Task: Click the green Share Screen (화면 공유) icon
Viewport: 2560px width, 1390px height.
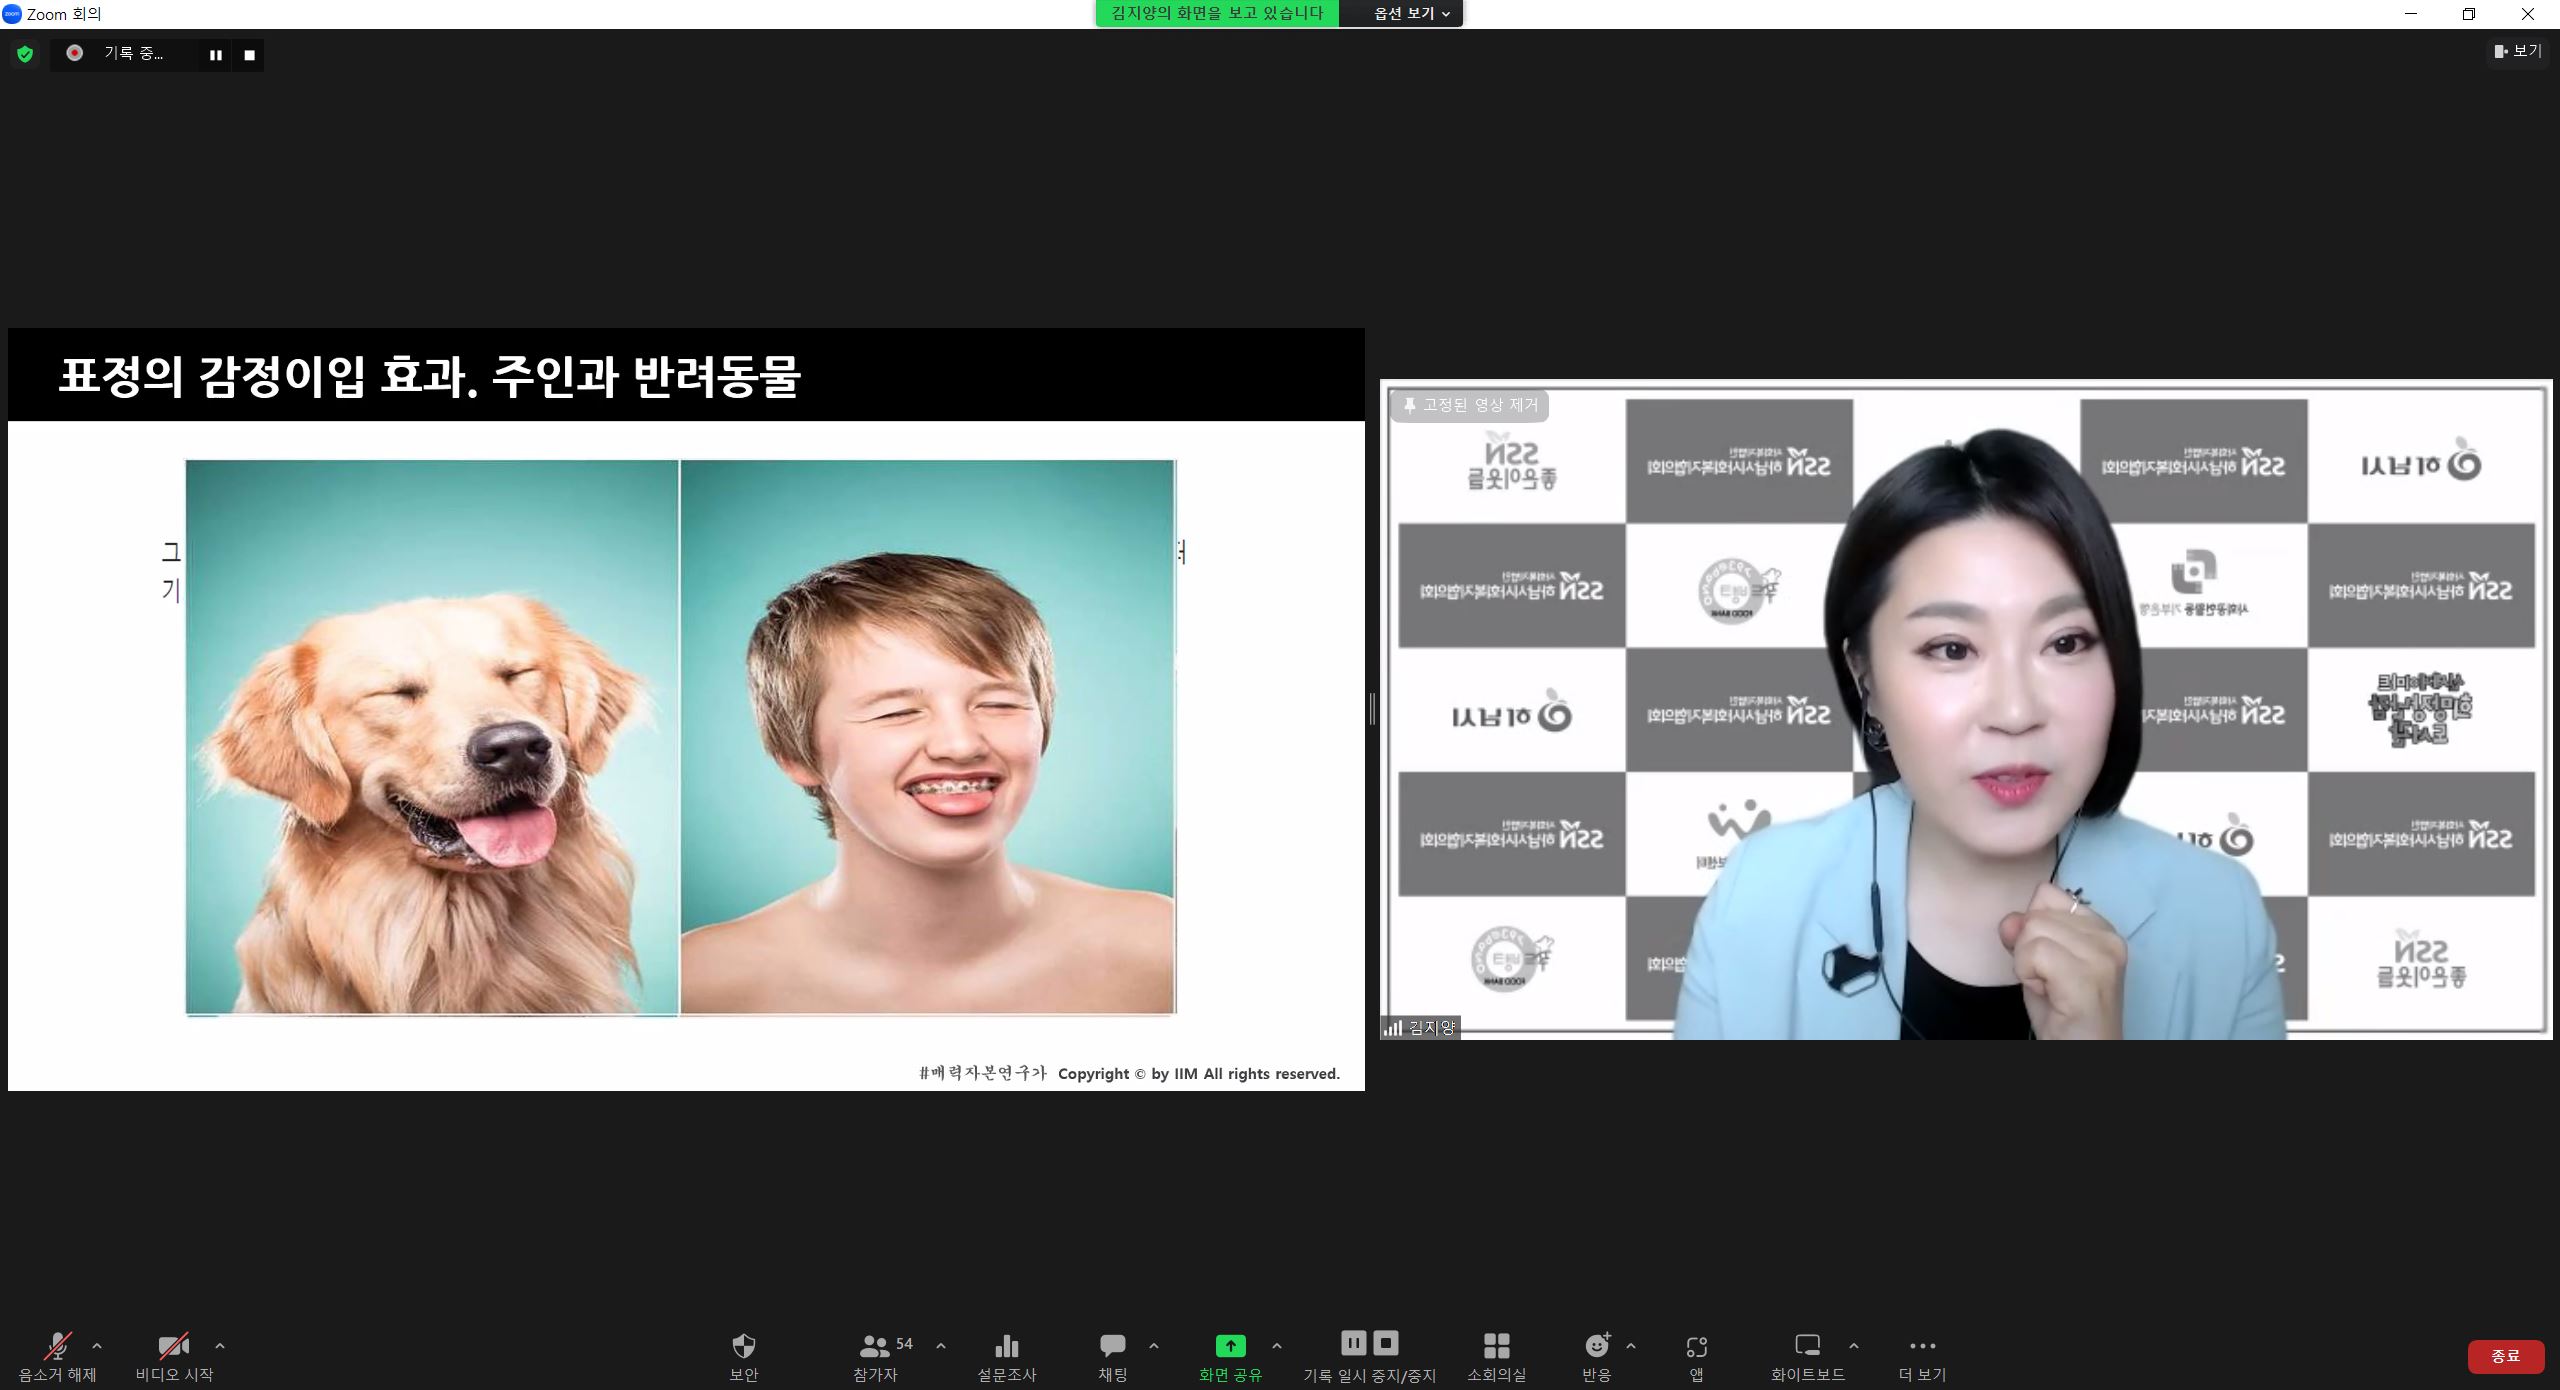Action: tap(1230, 1346)
